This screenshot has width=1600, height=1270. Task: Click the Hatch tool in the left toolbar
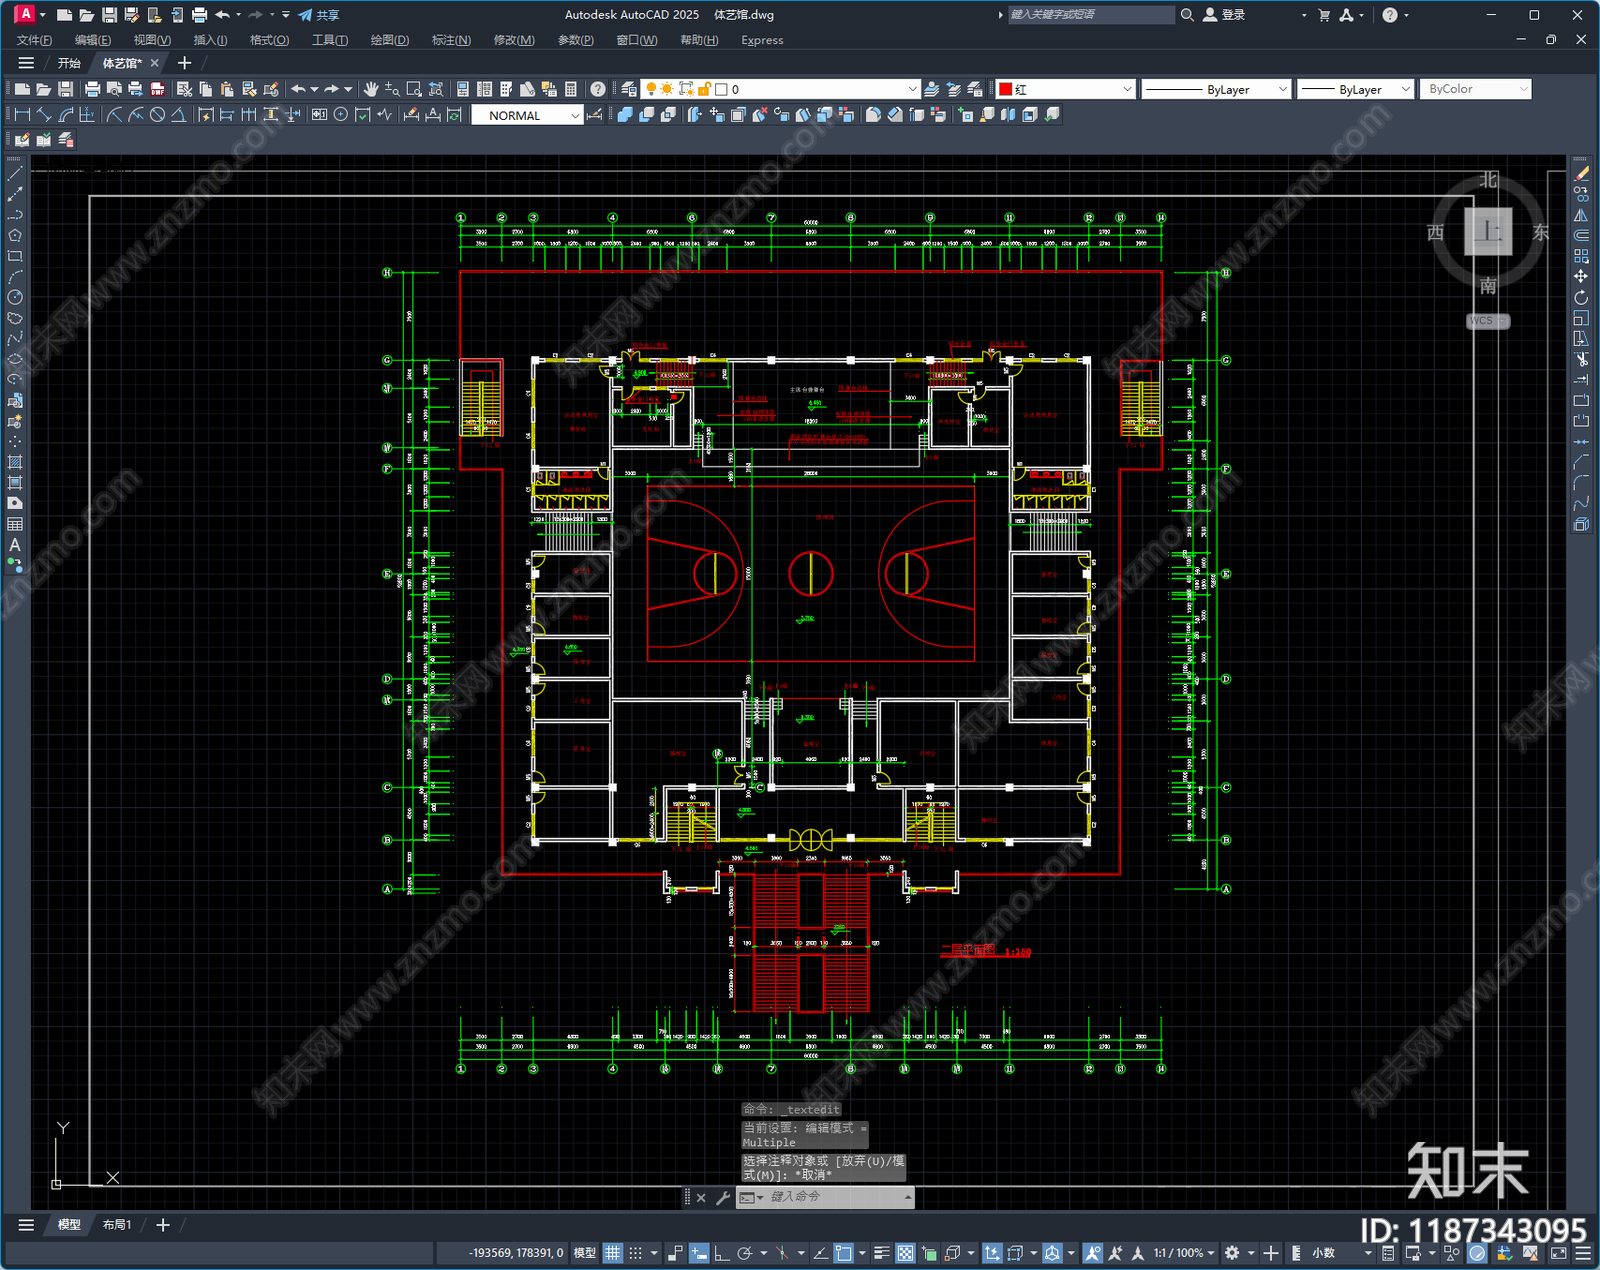click(x=15, y=462)
